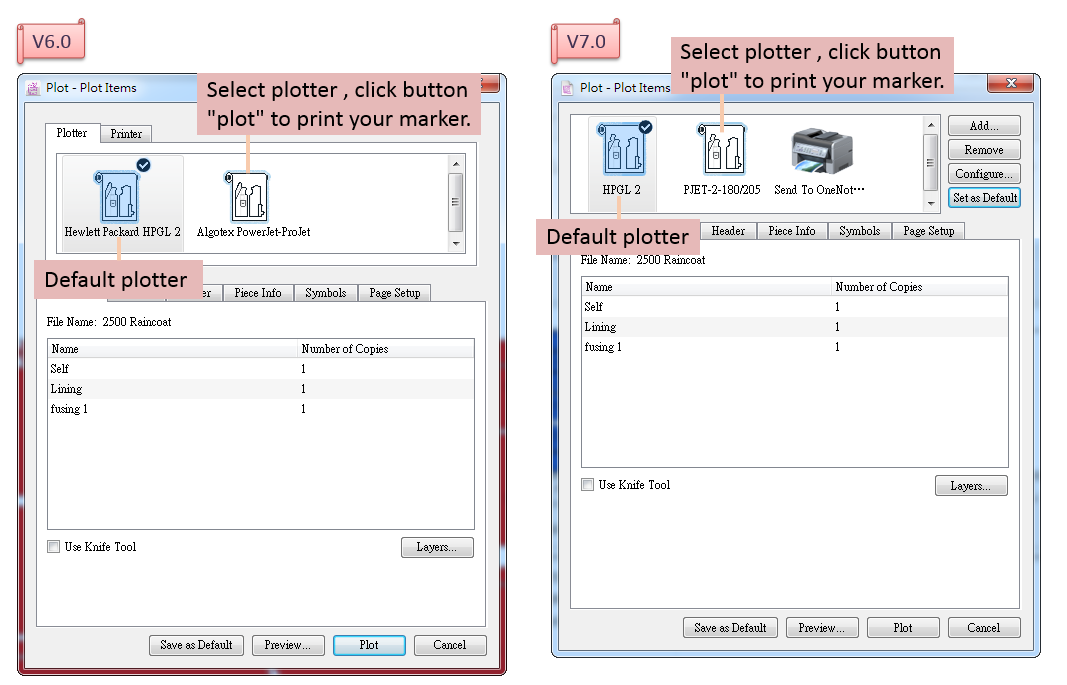The height and width of the screenshot is (685, 1067).
Task: Click the V6.0 Plot window title icon
Action: tap(33, 88)
